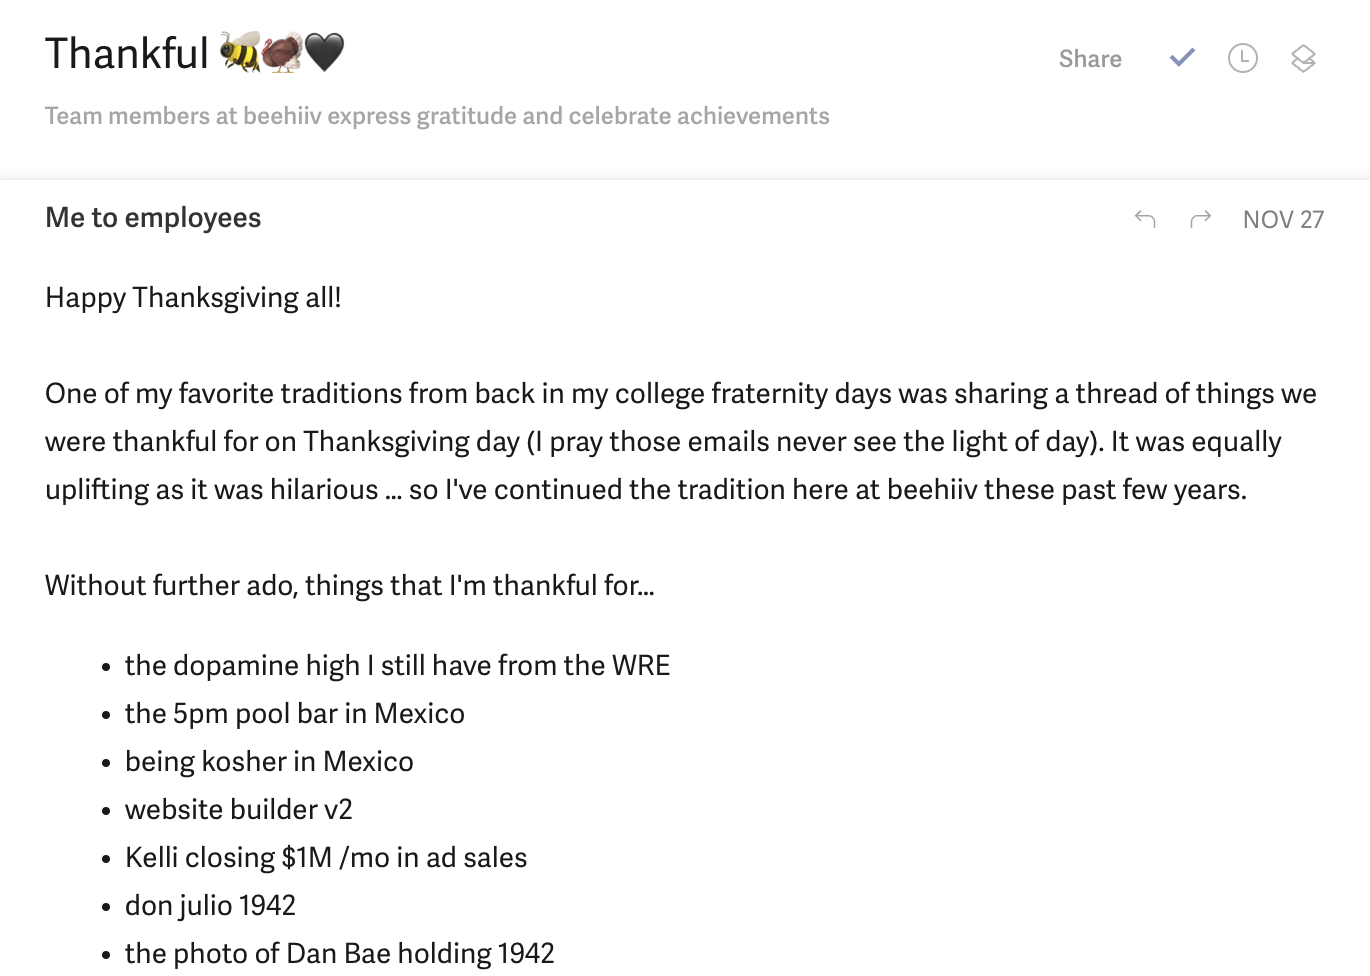Forward message with right arrow icon
Screen dimensions: 1370x976
tap(1201, 218)
